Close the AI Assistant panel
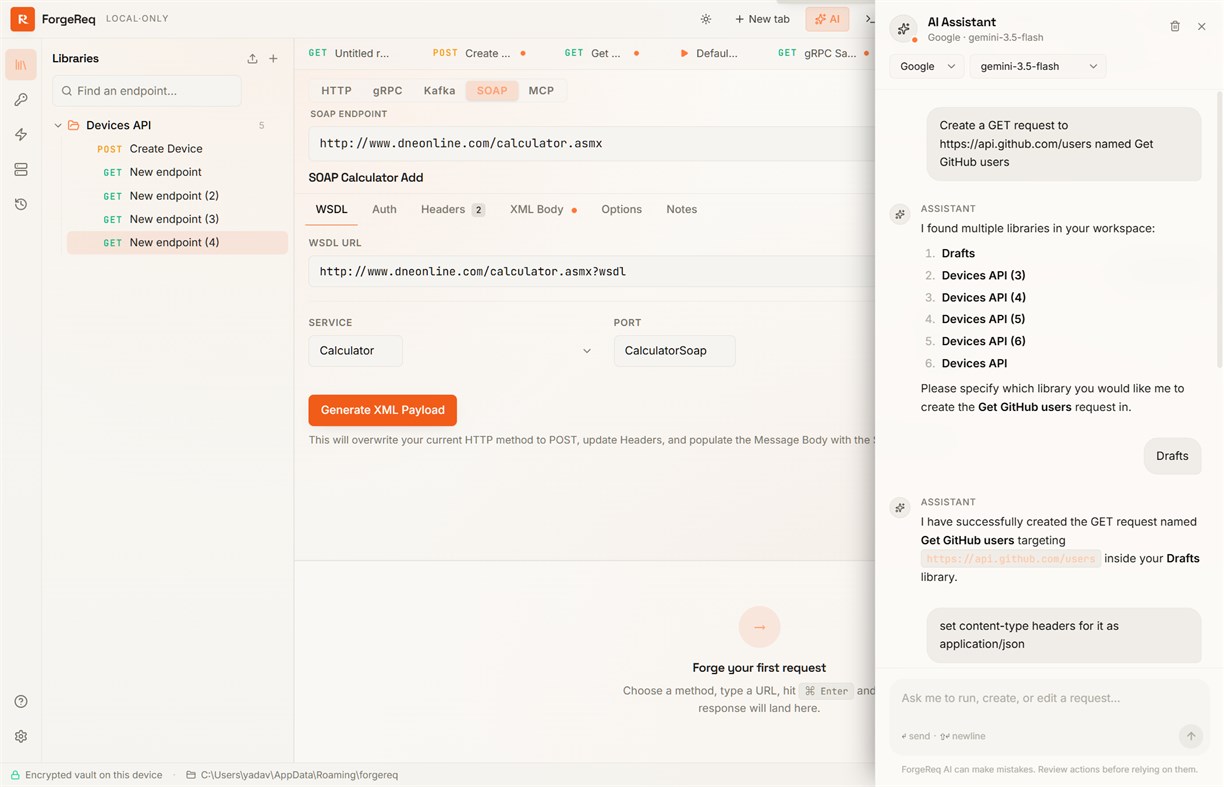The width and height of the screenshot is (1224, 787). [x=1202, y=26]
